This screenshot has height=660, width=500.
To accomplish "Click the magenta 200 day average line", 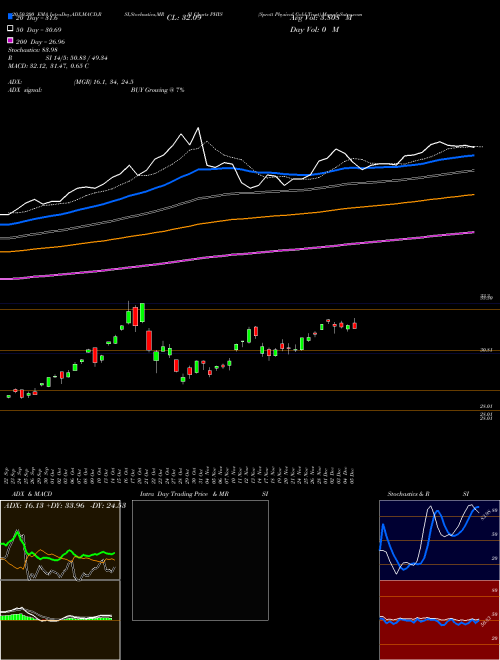I will click(237, 254).
